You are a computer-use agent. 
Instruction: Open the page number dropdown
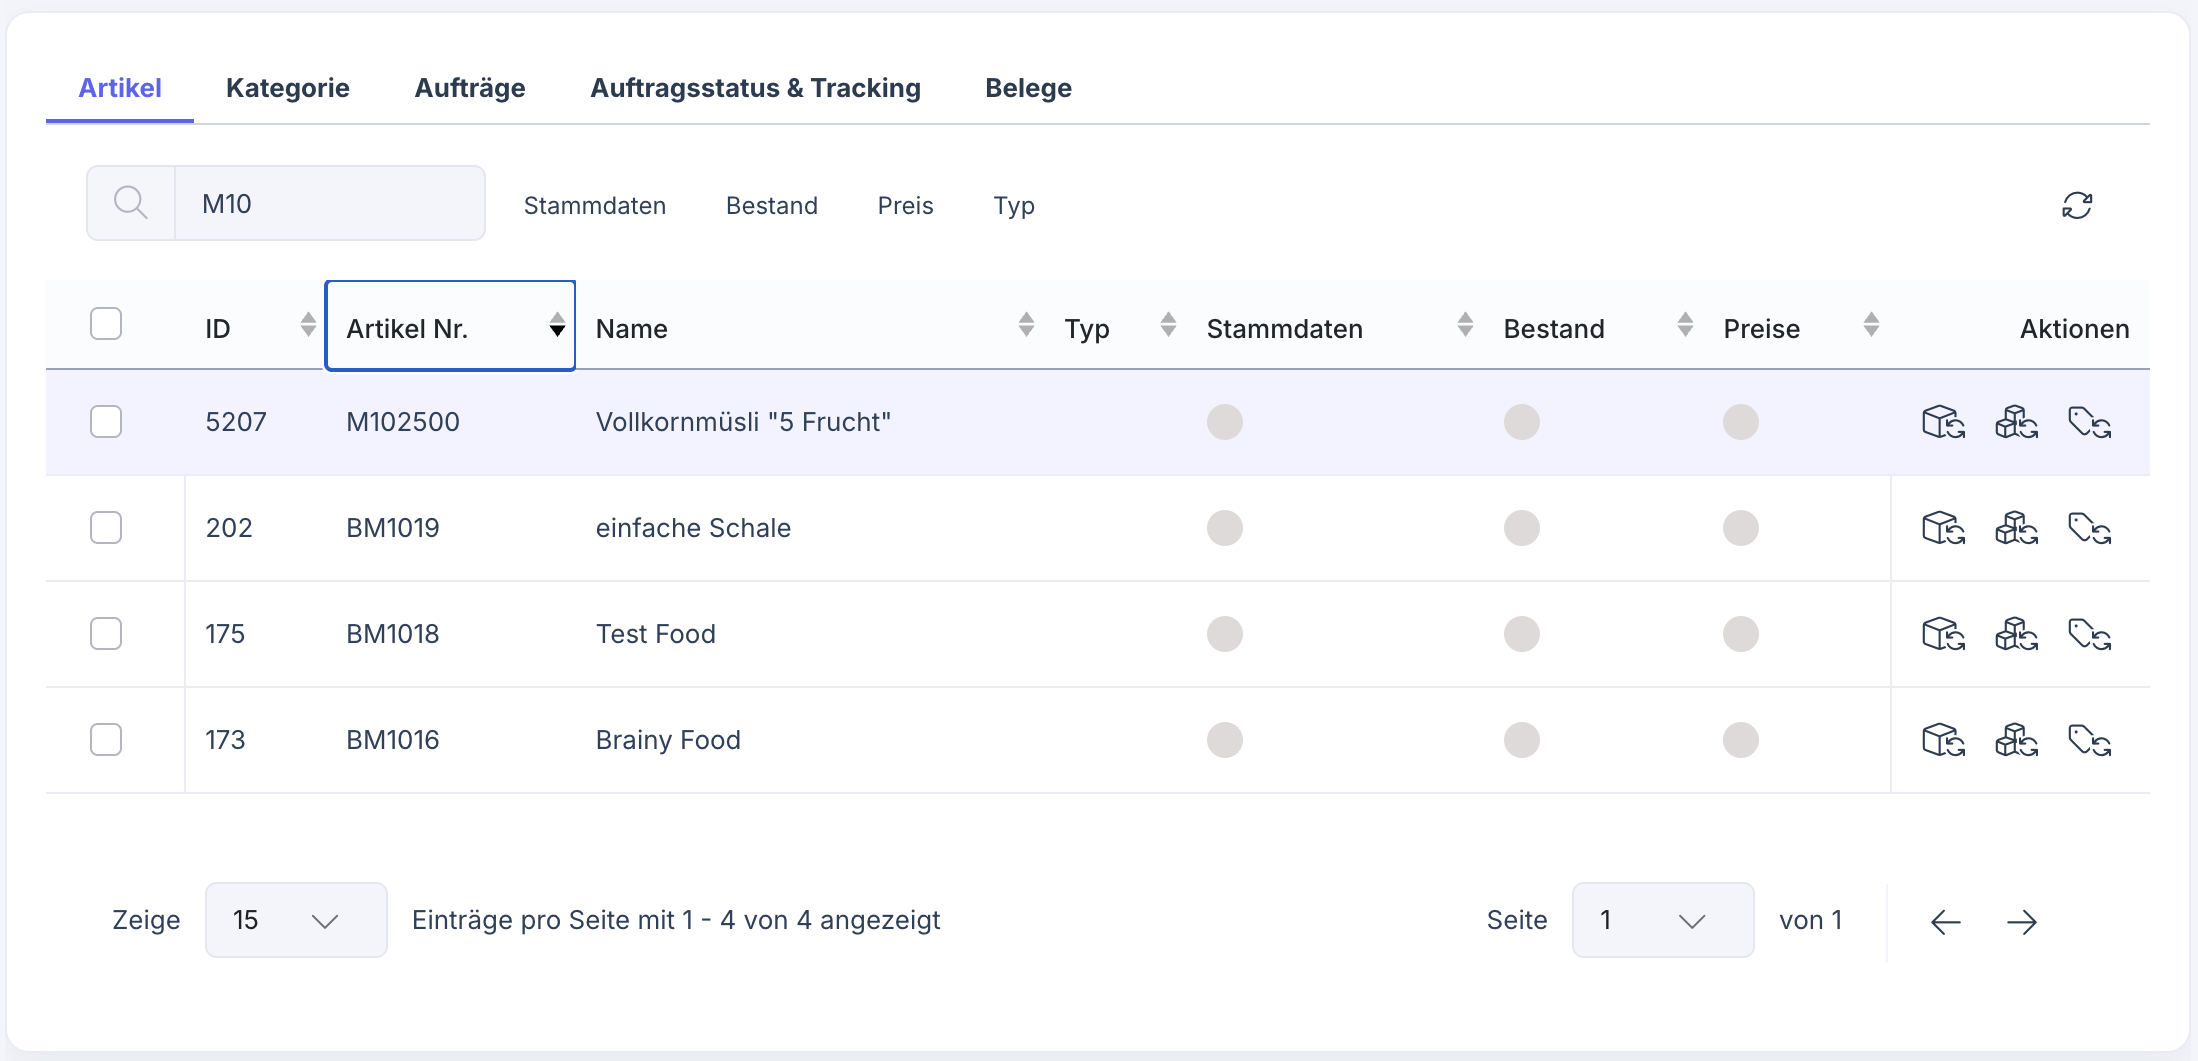1662,920
